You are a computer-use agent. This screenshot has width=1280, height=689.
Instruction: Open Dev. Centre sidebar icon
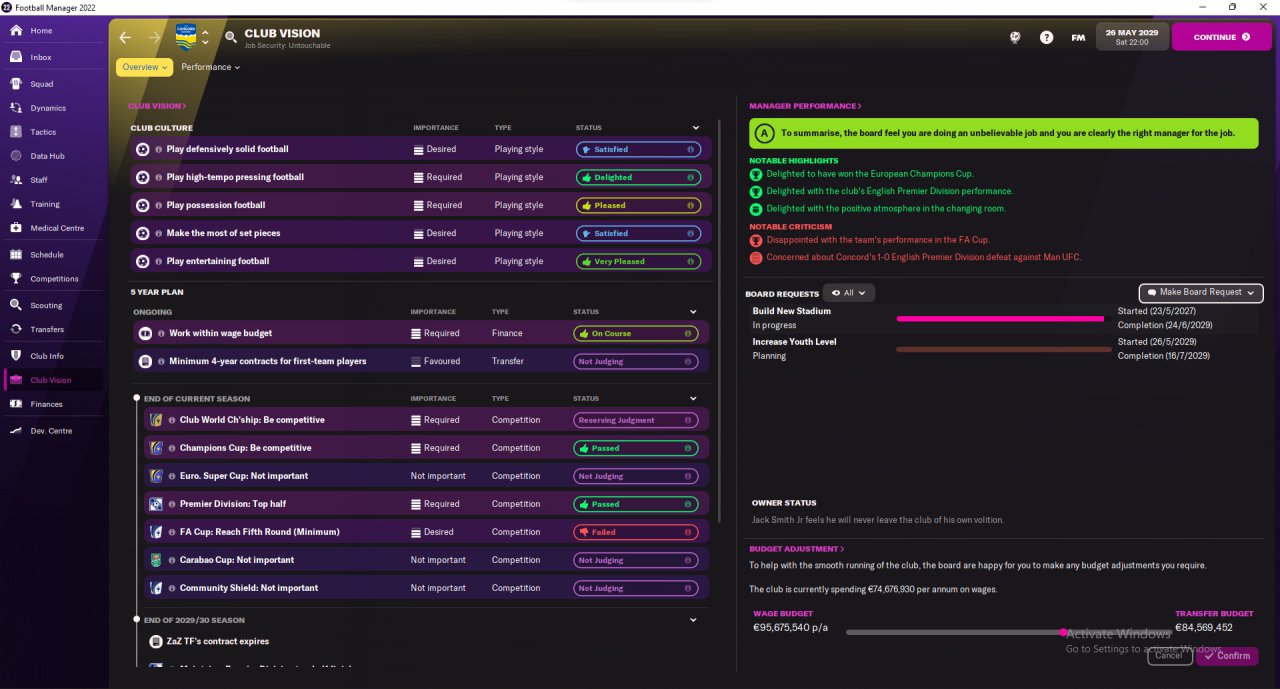(x=16, y=431)
